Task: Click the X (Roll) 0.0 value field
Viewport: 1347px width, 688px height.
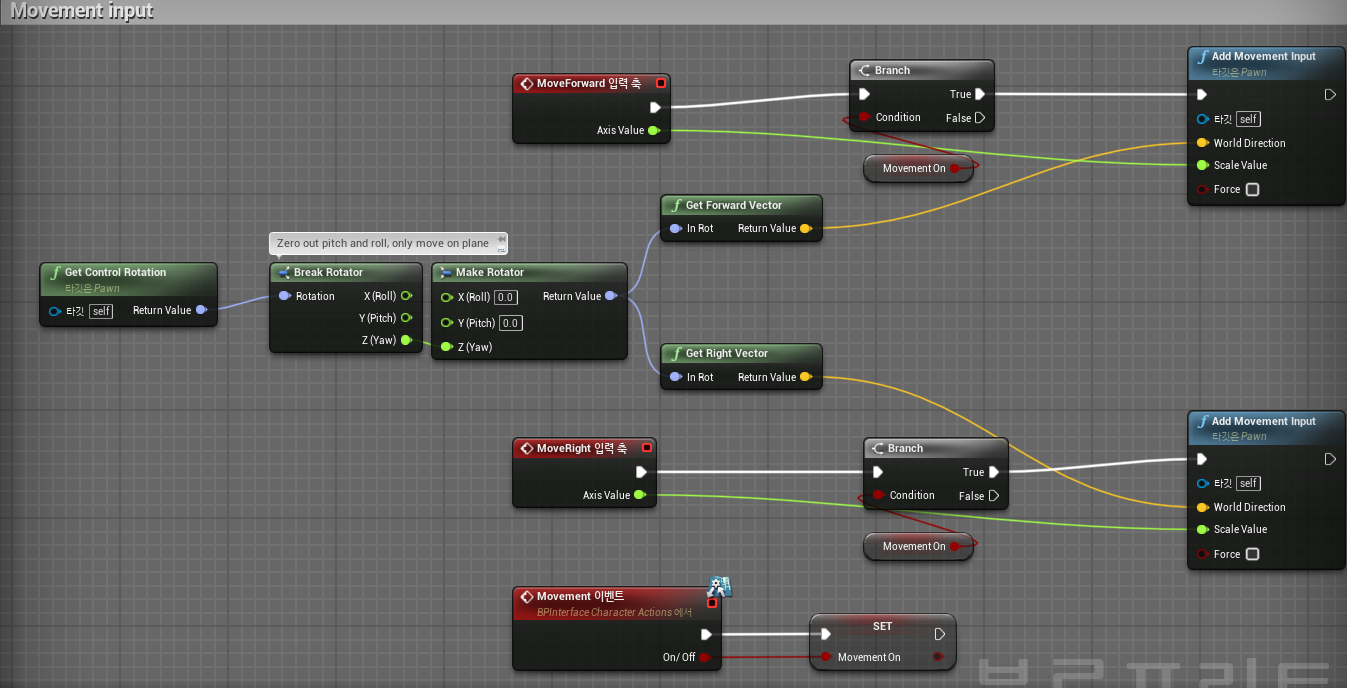Action: pos(506,297)
